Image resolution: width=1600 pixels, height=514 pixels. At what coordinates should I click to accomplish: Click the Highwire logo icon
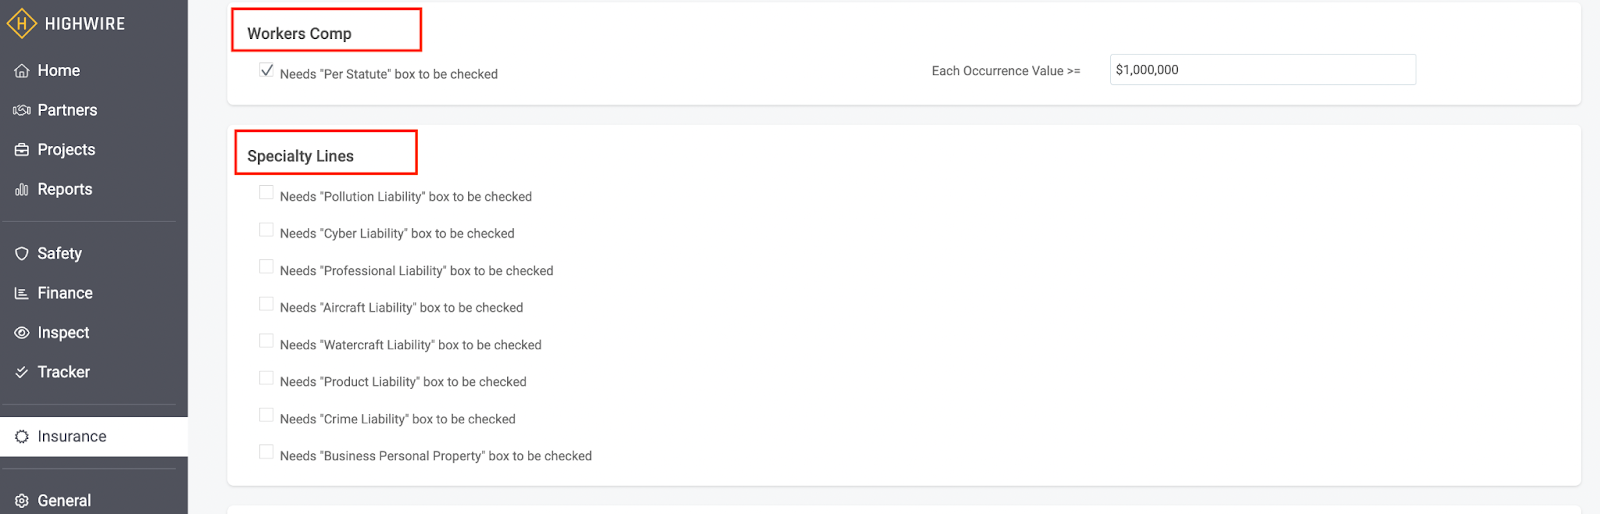pos(22,23)
